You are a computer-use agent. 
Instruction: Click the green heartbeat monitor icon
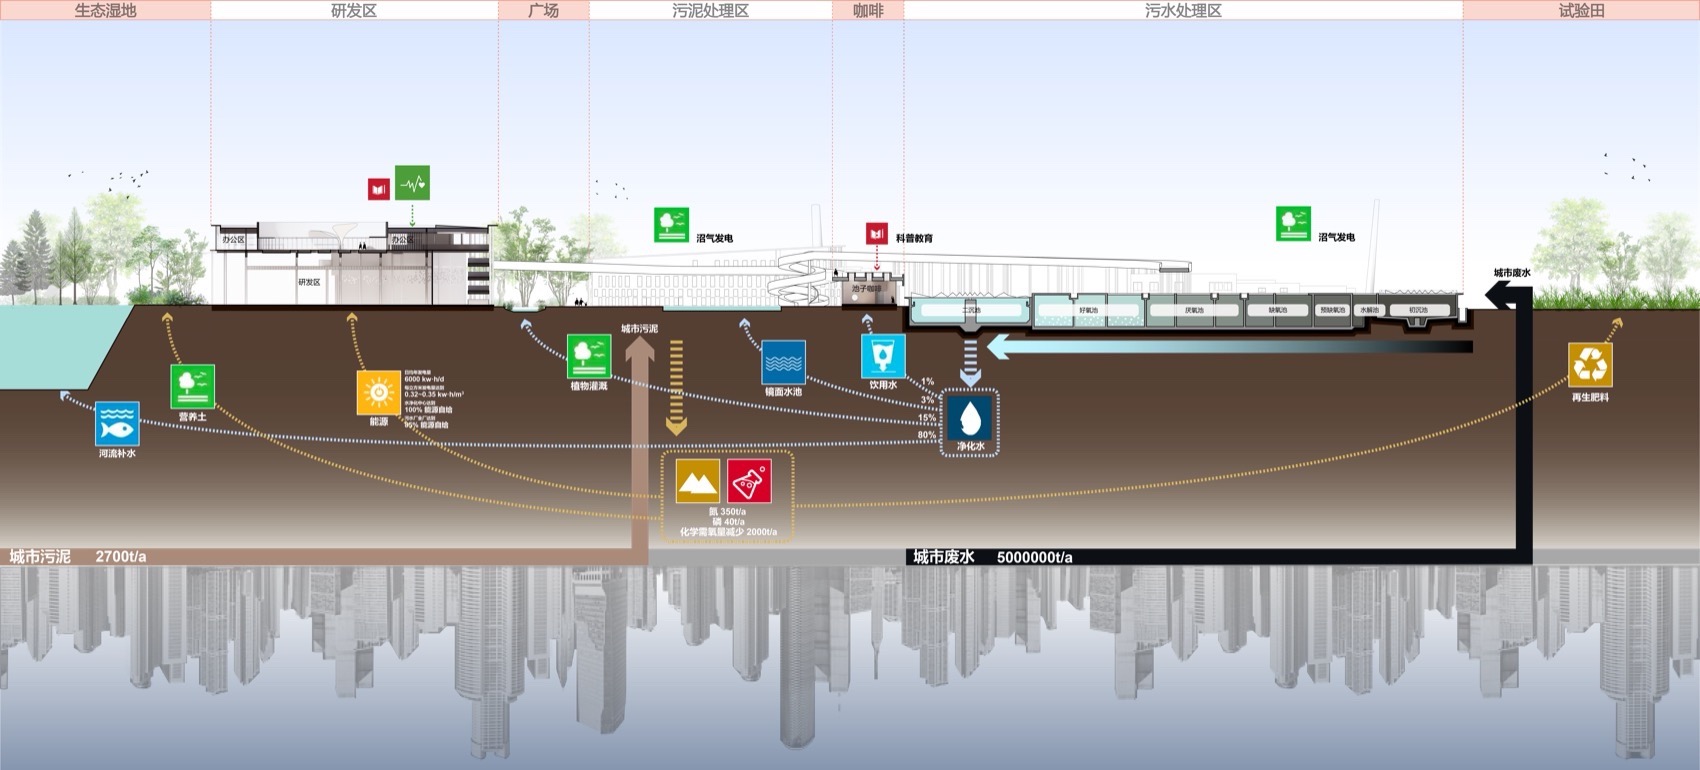pyautogui.click(x=412, y=183)
